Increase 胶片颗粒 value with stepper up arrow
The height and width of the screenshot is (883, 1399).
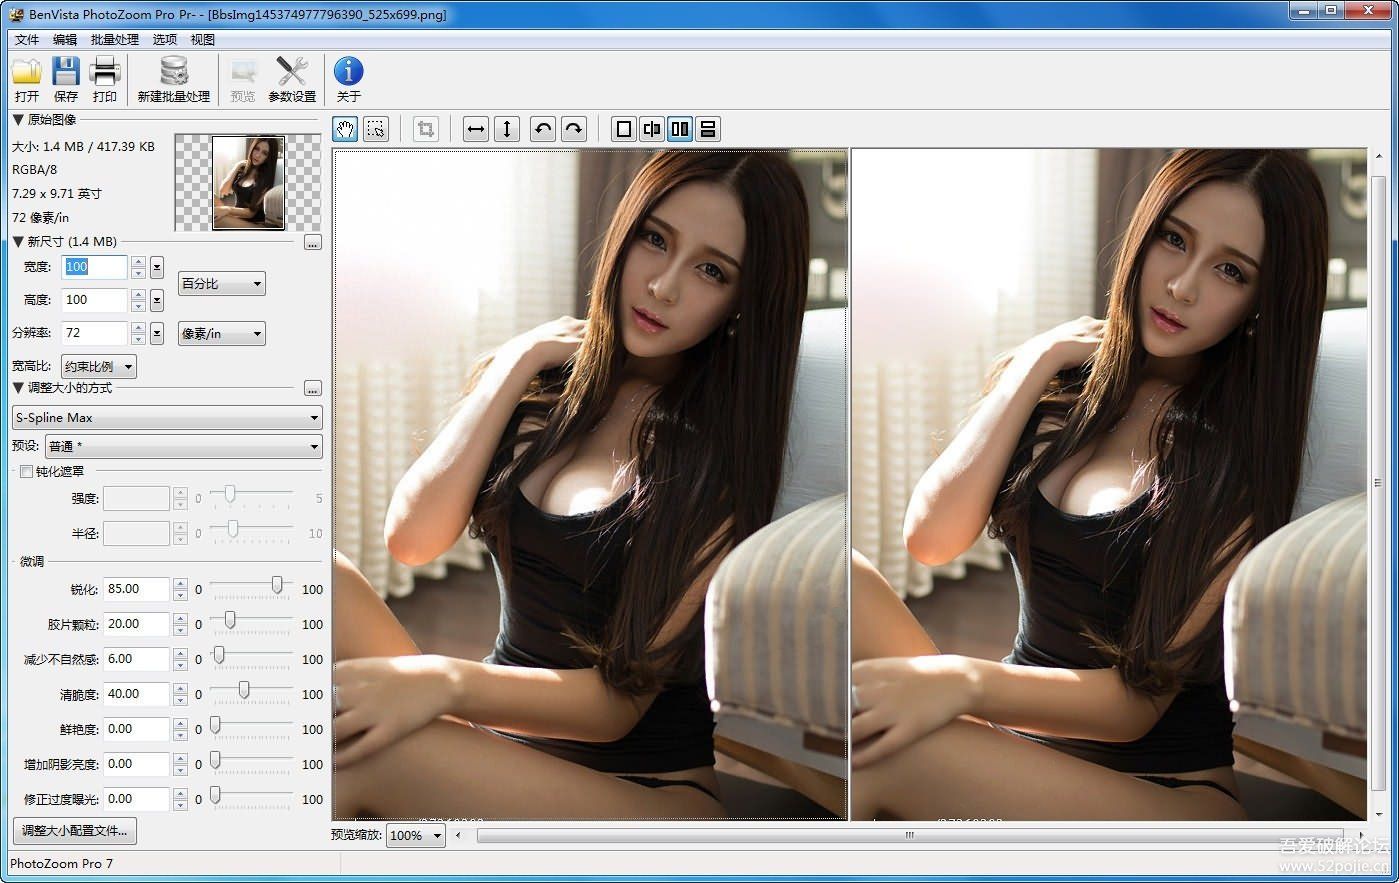180,618
